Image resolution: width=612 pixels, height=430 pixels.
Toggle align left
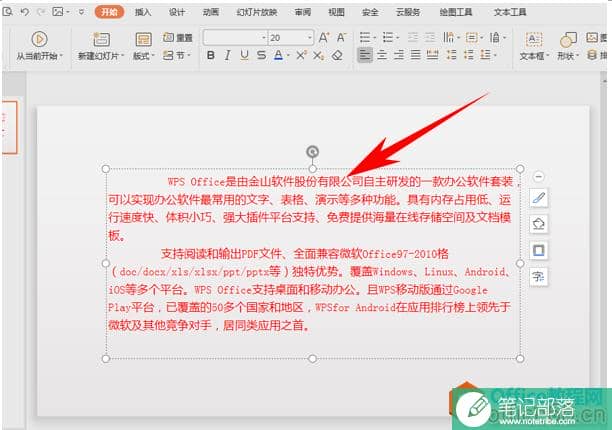click(x=365, y=55)
